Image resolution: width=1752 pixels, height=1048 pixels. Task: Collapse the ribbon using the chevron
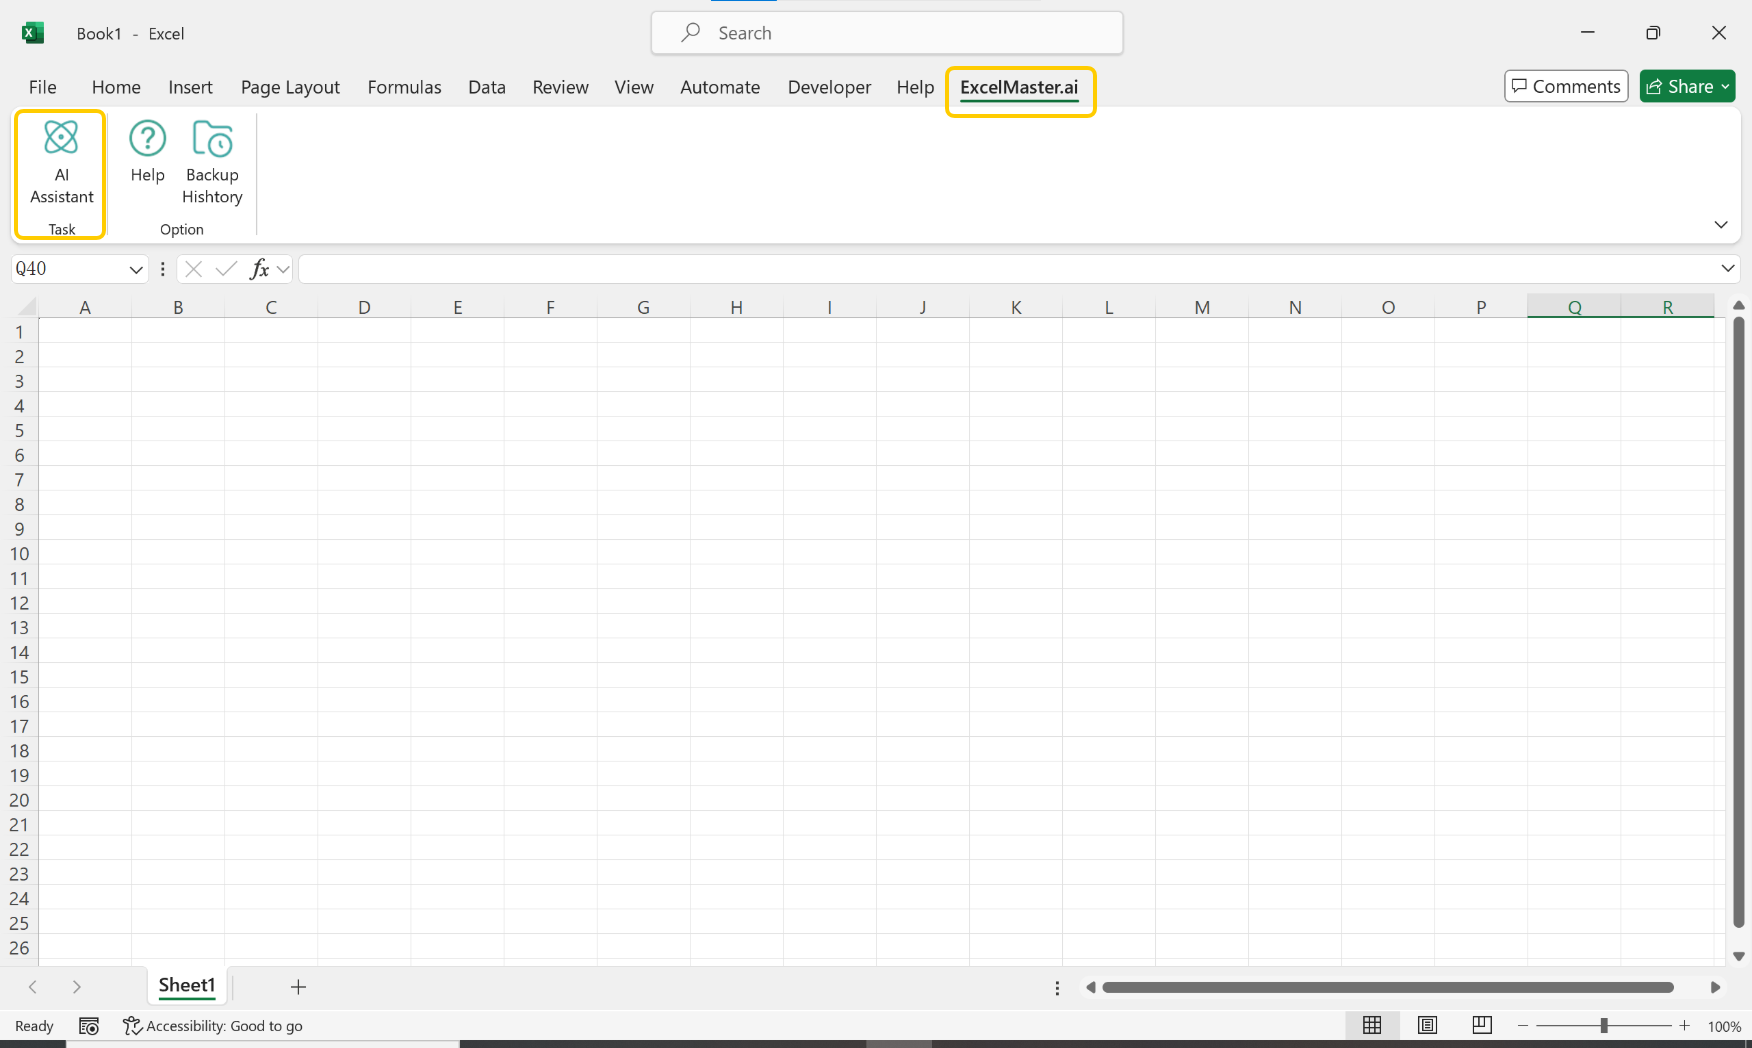[x=1721, y=225]
